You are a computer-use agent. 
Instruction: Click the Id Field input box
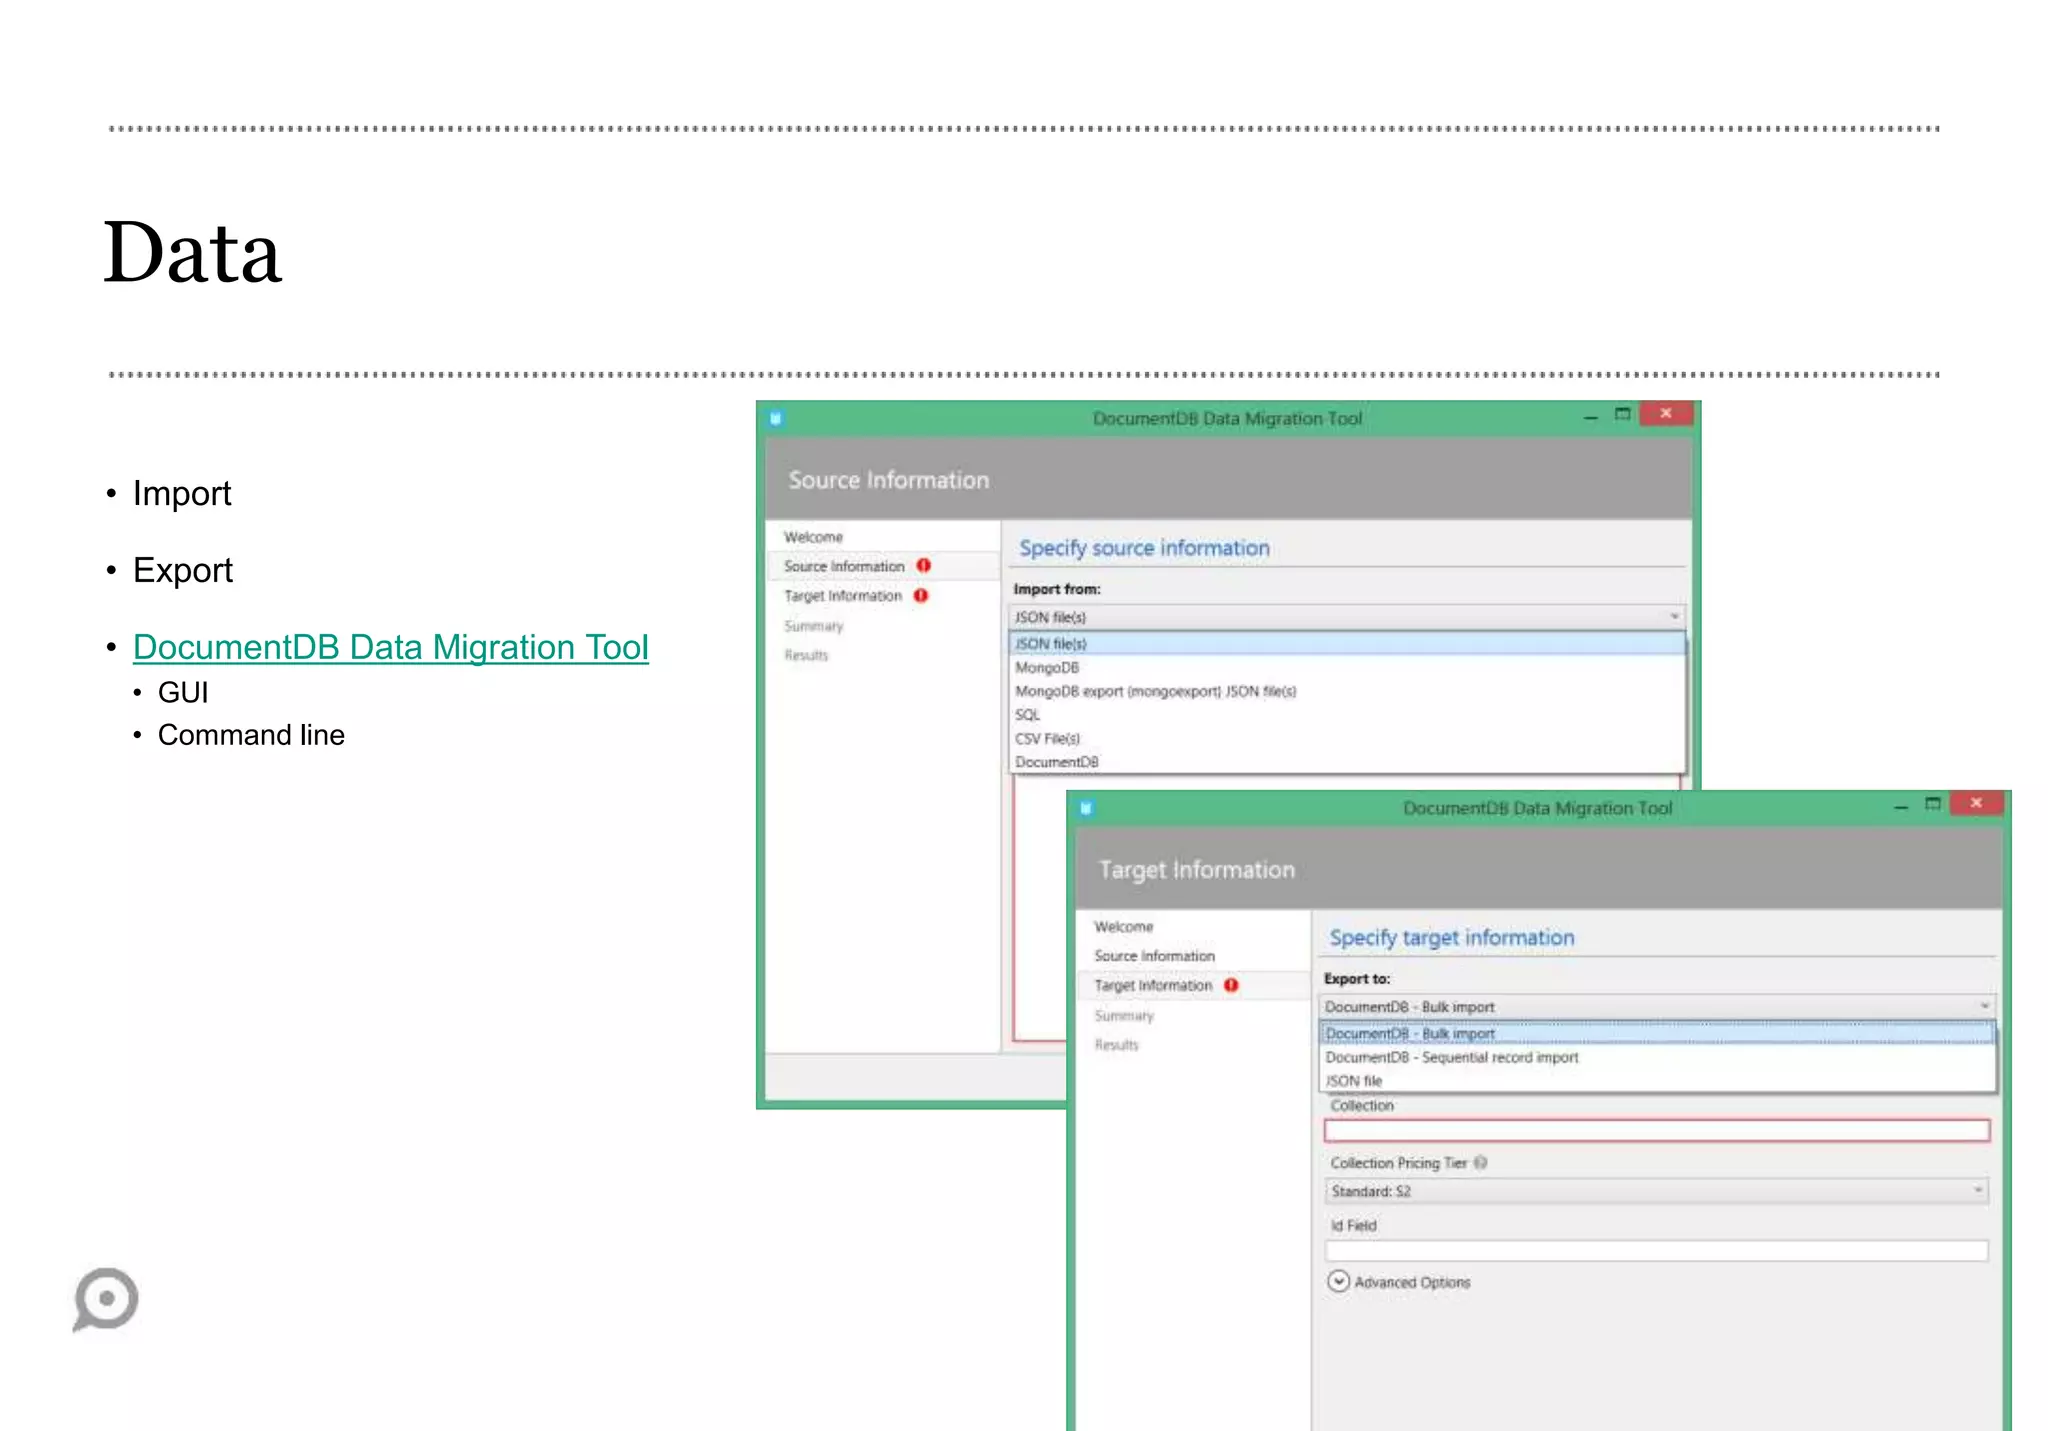tap(1656, 1250)
